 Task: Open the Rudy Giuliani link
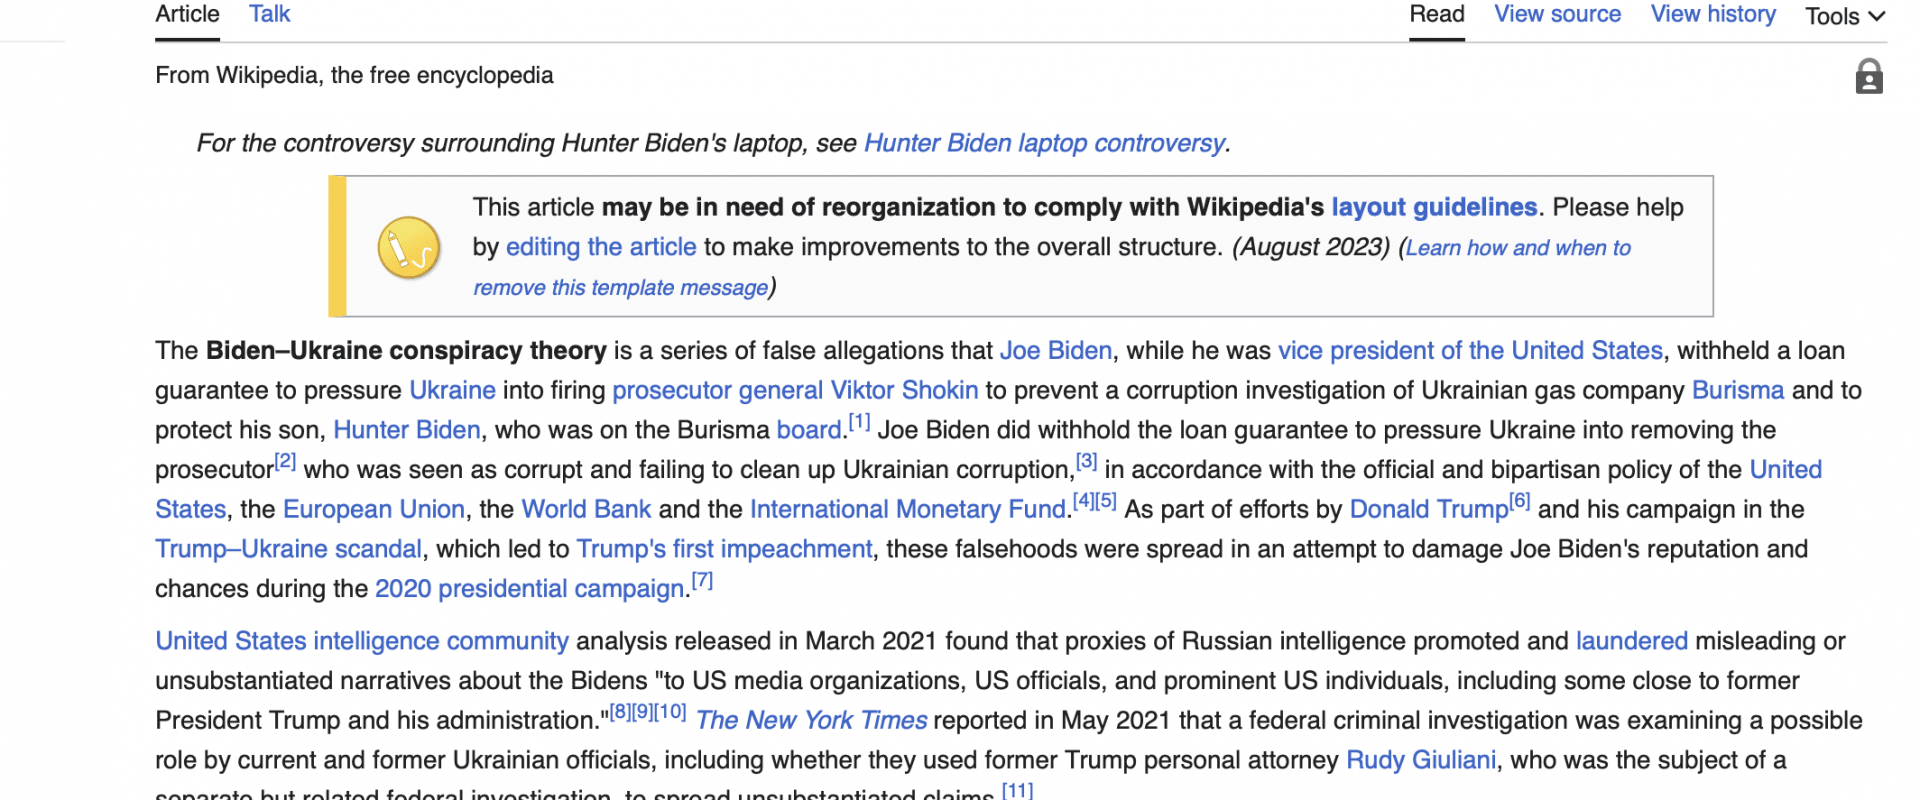point(1421,760)
